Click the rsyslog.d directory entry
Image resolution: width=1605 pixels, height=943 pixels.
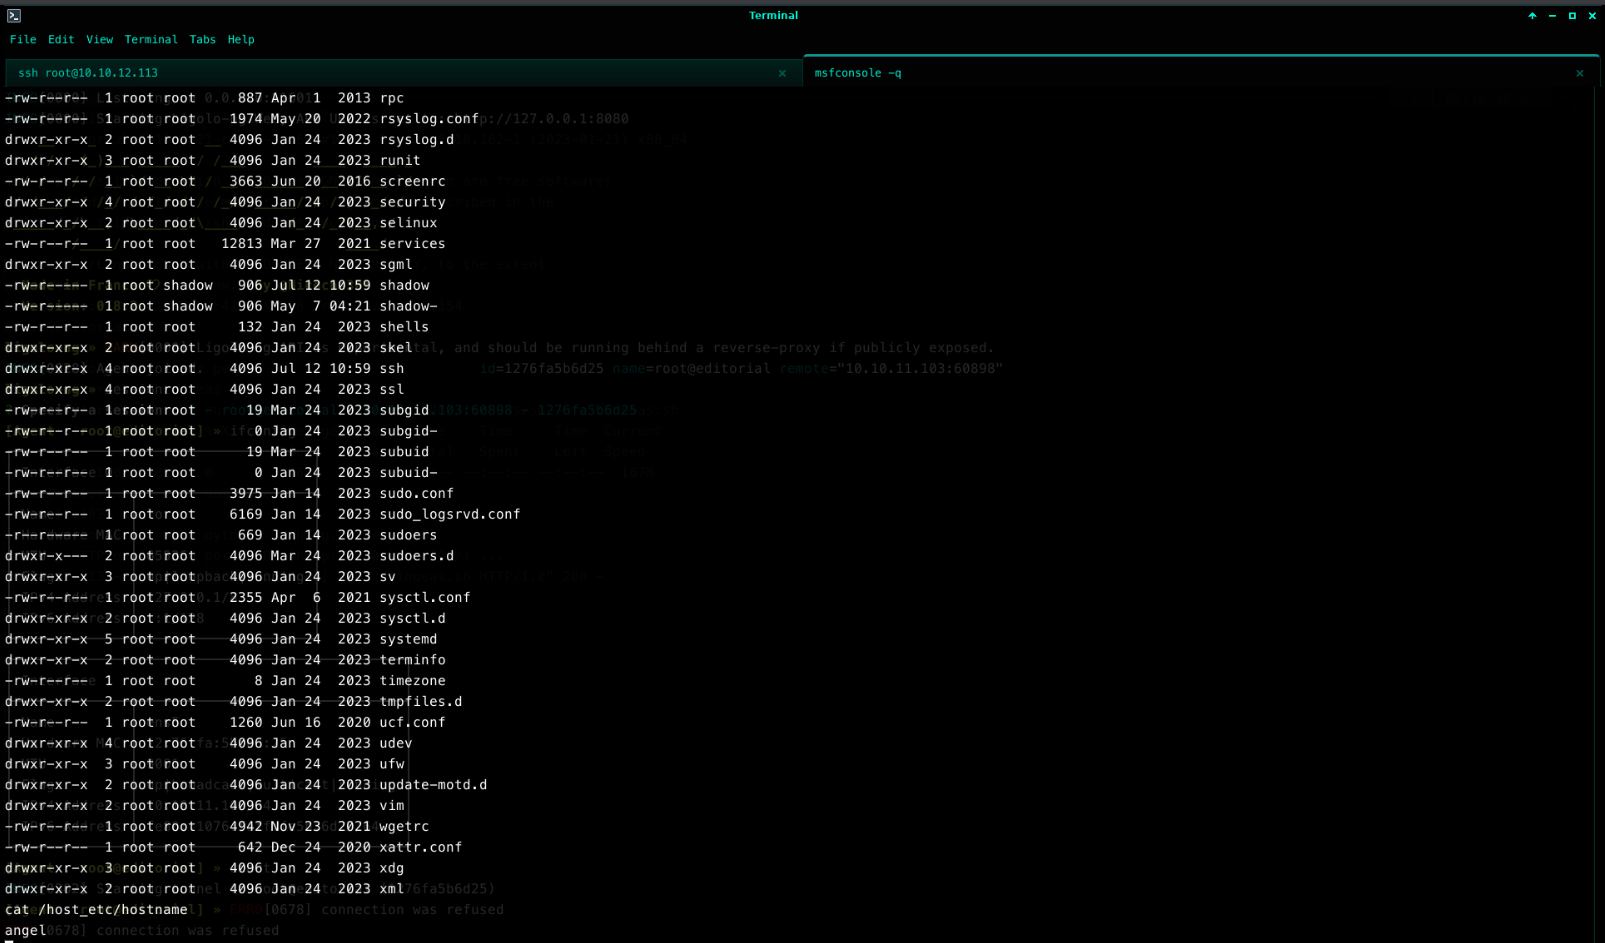[x=417, y=140]
